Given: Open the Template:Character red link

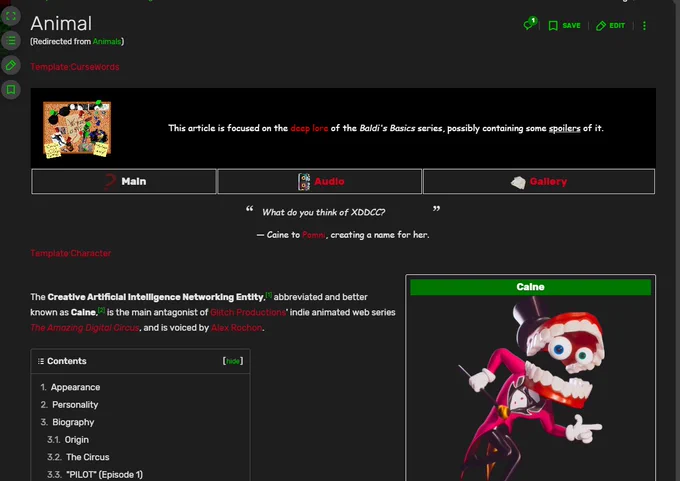Looking at the screenshot, I should 71,253.
